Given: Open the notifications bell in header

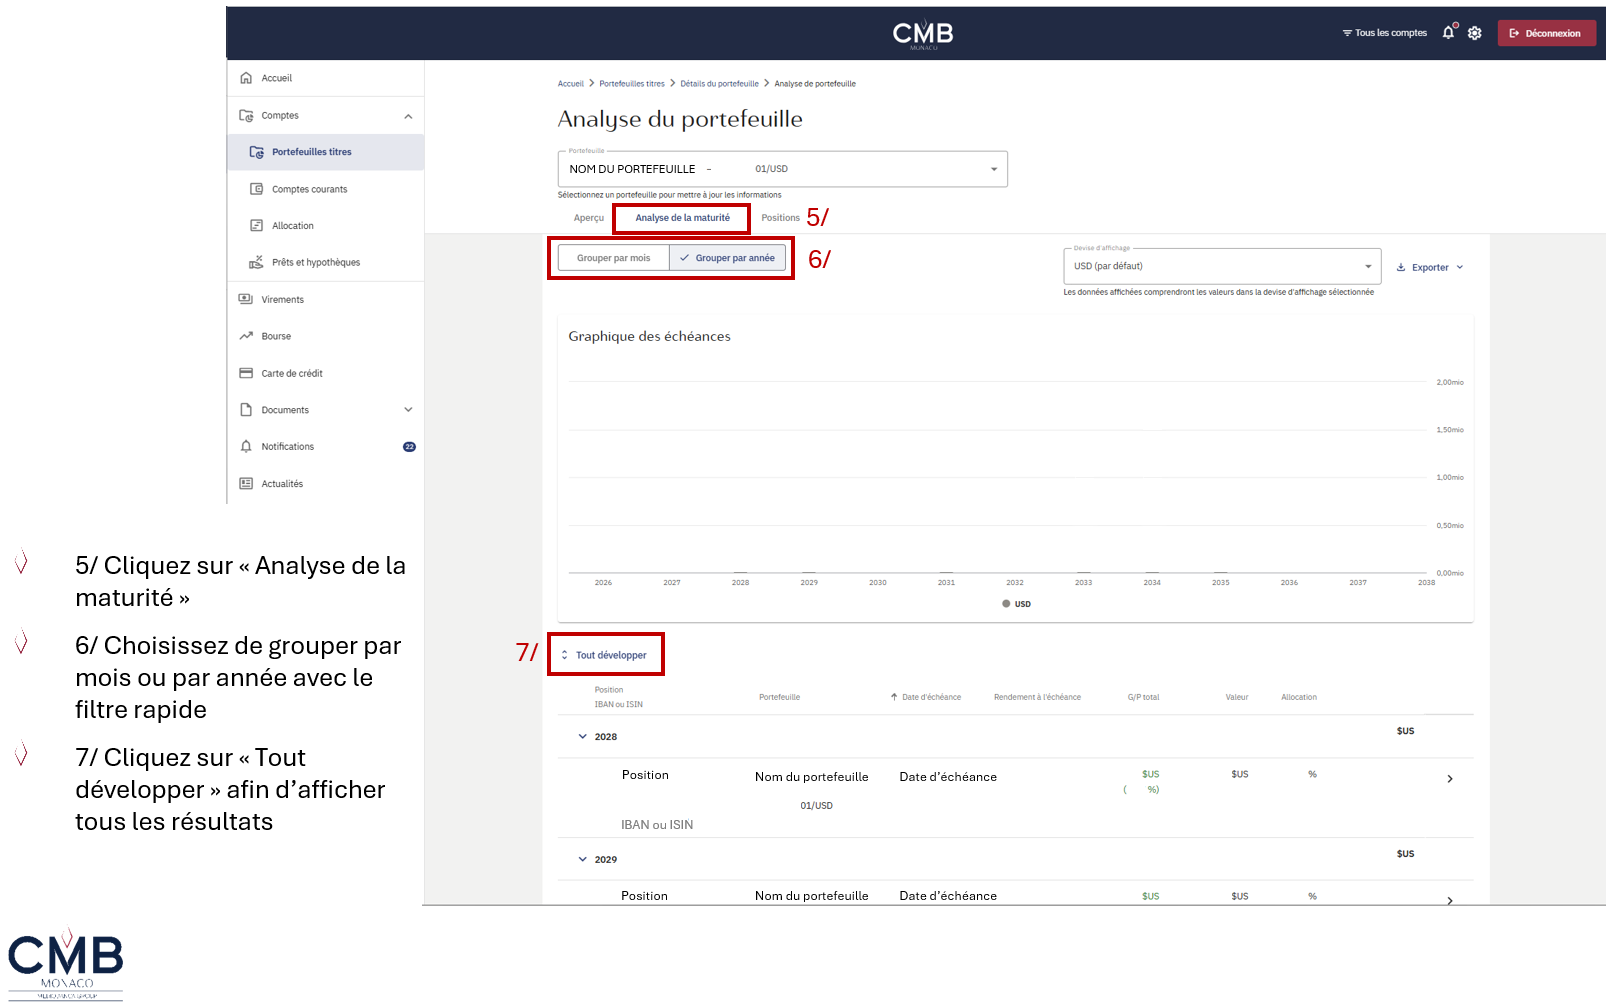Looking at the screenshot, I should pos(1449,33).
